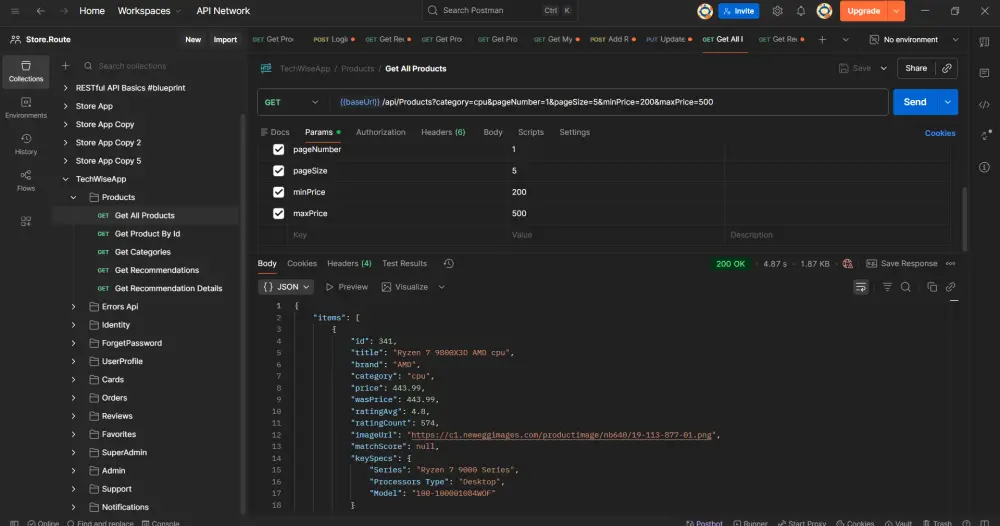
Task: Open the POST Login request tab
Action: point(334,40)
